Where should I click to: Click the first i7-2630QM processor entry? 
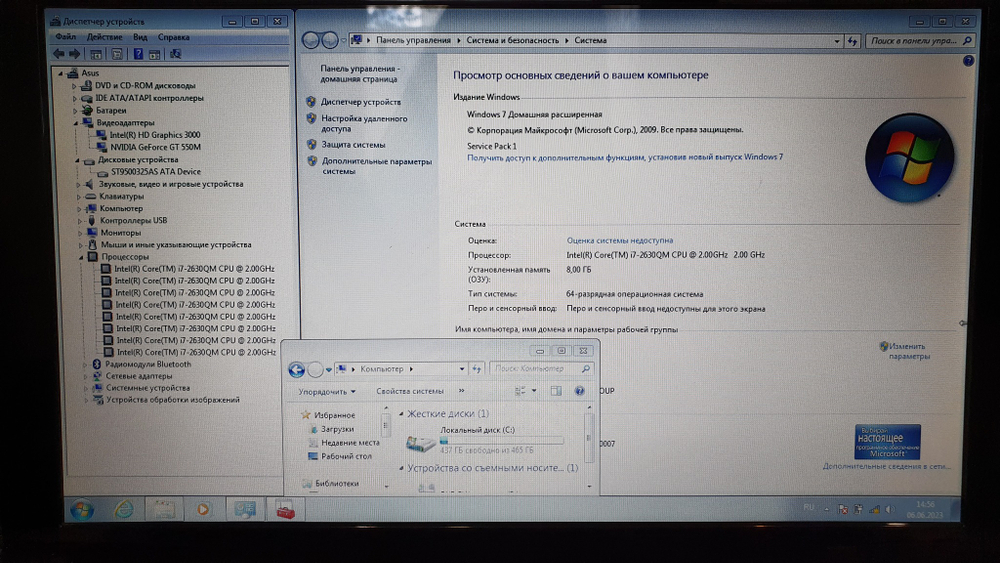point(195,268)
